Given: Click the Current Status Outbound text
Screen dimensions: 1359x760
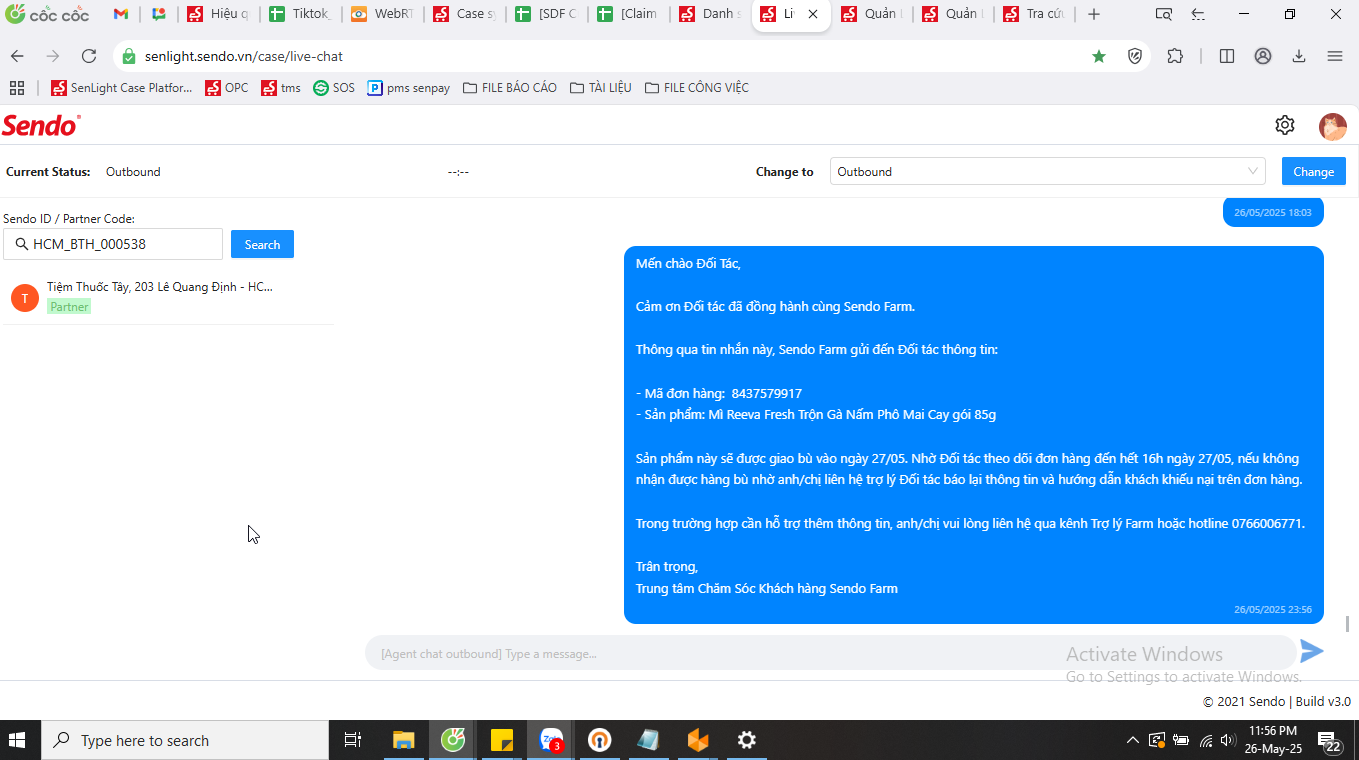Looking at the screenshot, I should [x=133, y=172].
